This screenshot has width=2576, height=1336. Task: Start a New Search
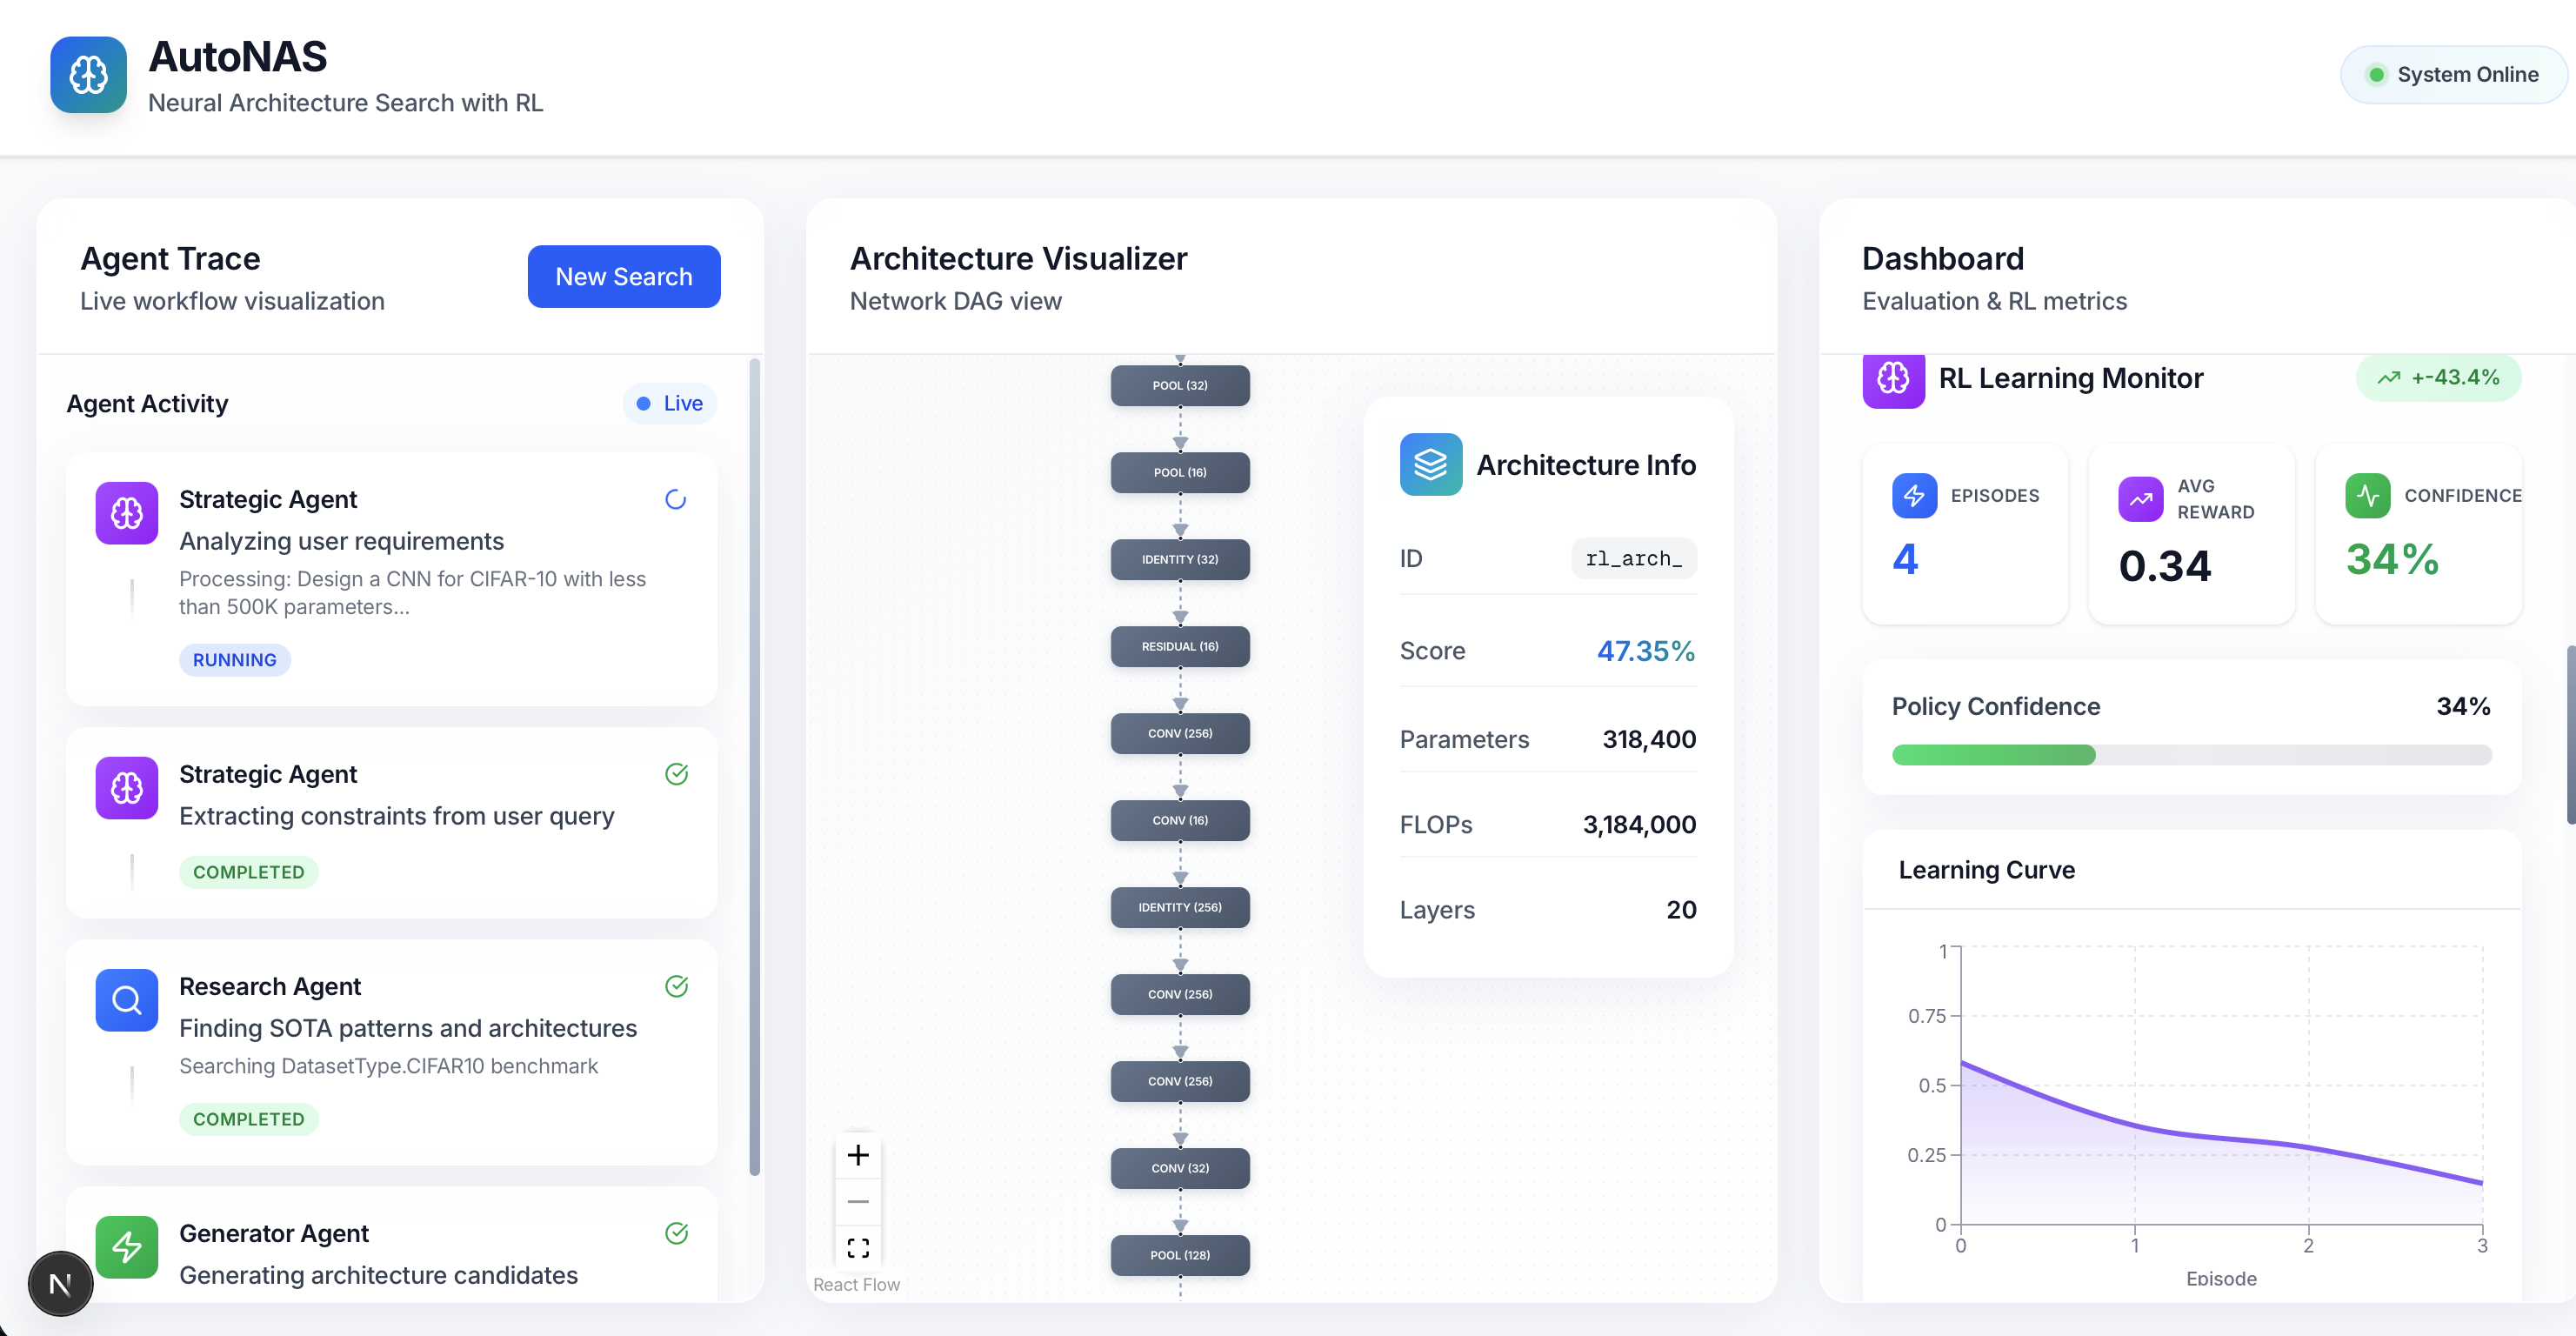click(623, 276)
